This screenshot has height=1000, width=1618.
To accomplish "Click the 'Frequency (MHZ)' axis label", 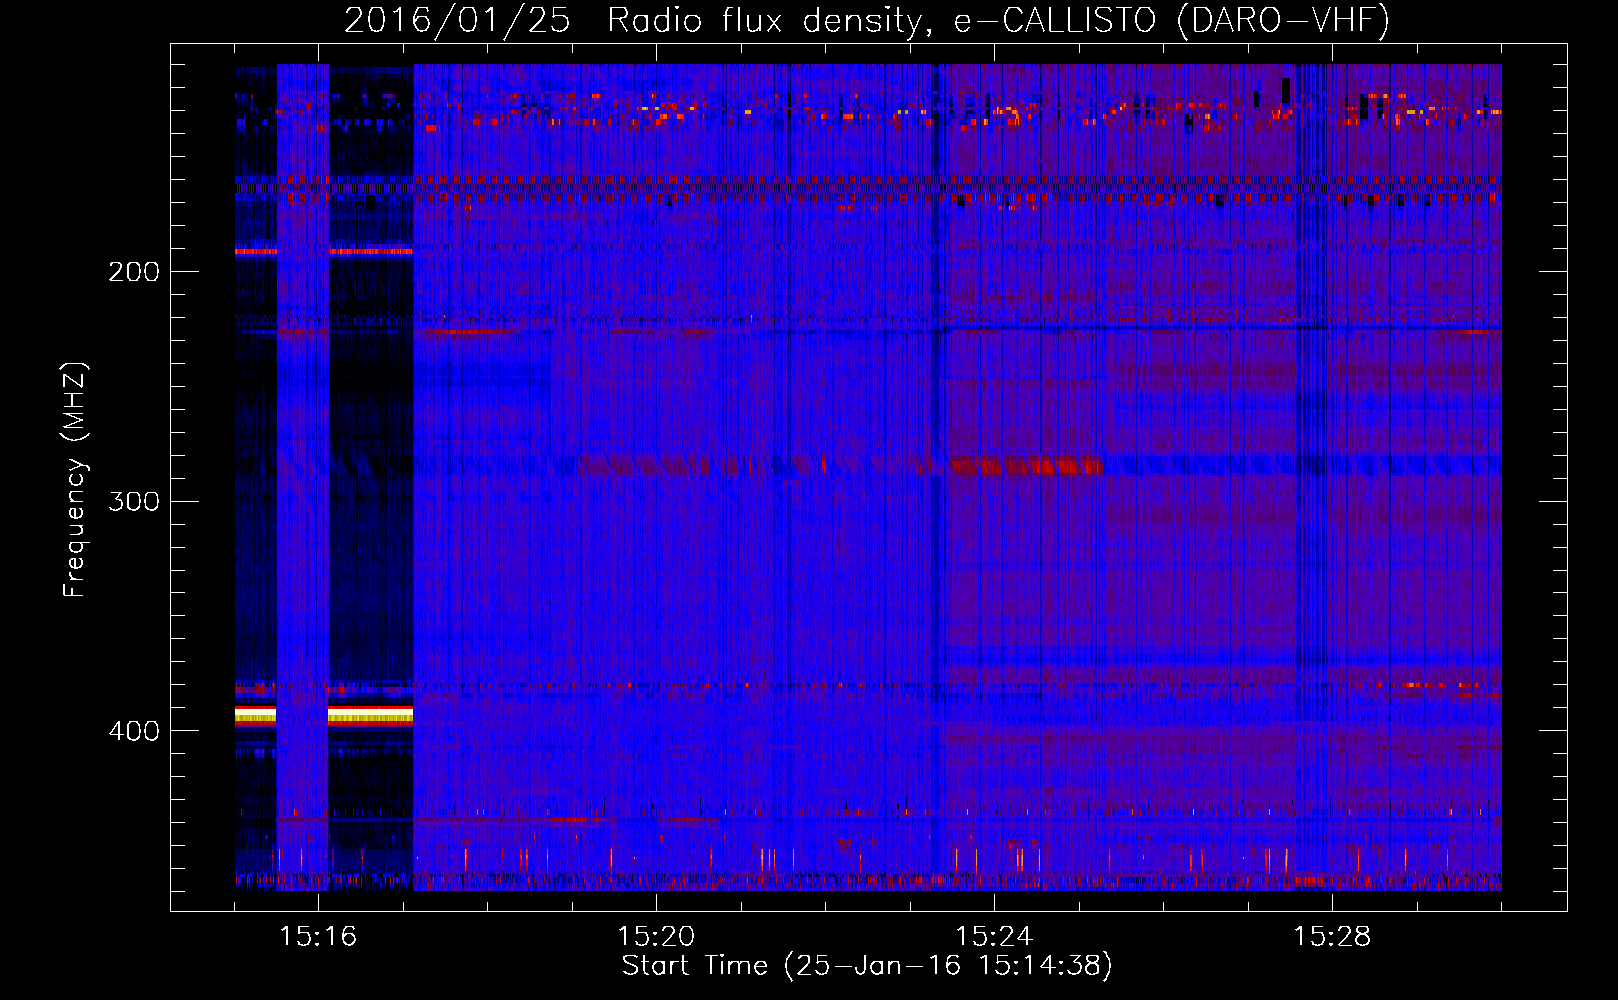I will [x=75, y=480].
